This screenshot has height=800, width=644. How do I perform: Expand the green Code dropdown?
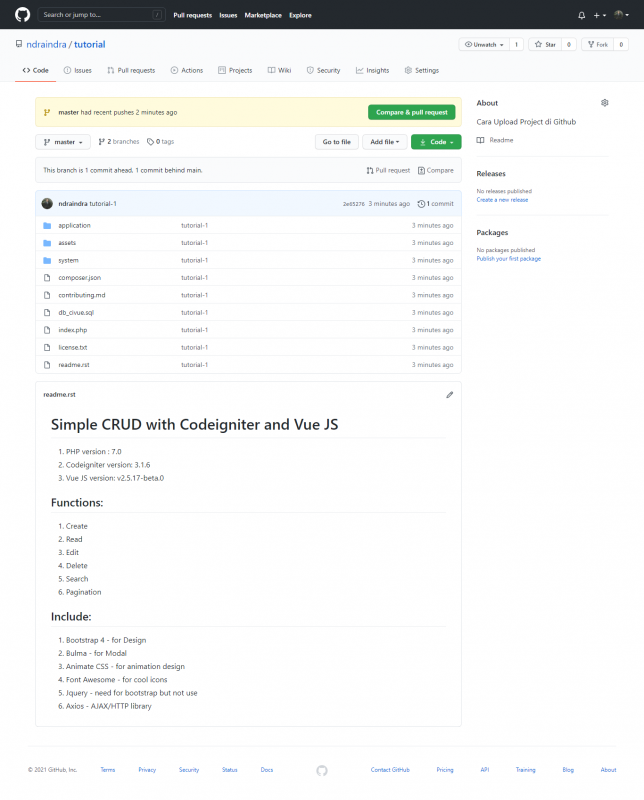435,142
